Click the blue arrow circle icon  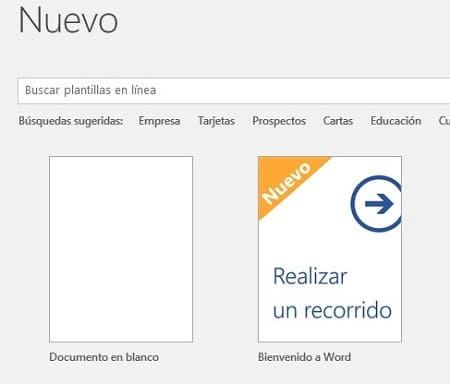[376, 203]
